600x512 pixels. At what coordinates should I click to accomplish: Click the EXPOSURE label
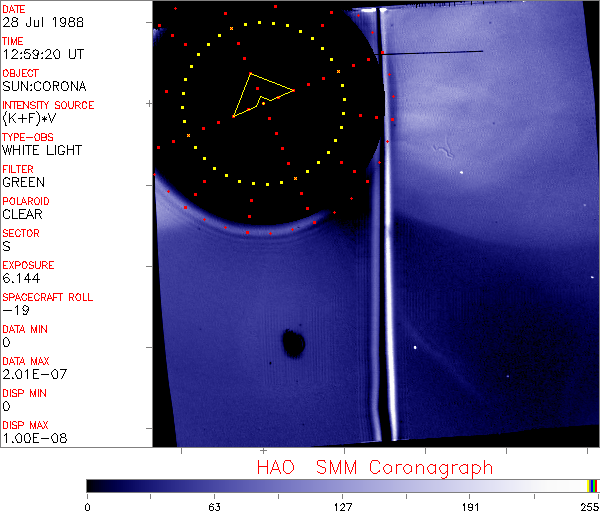[x=28, y=265]
